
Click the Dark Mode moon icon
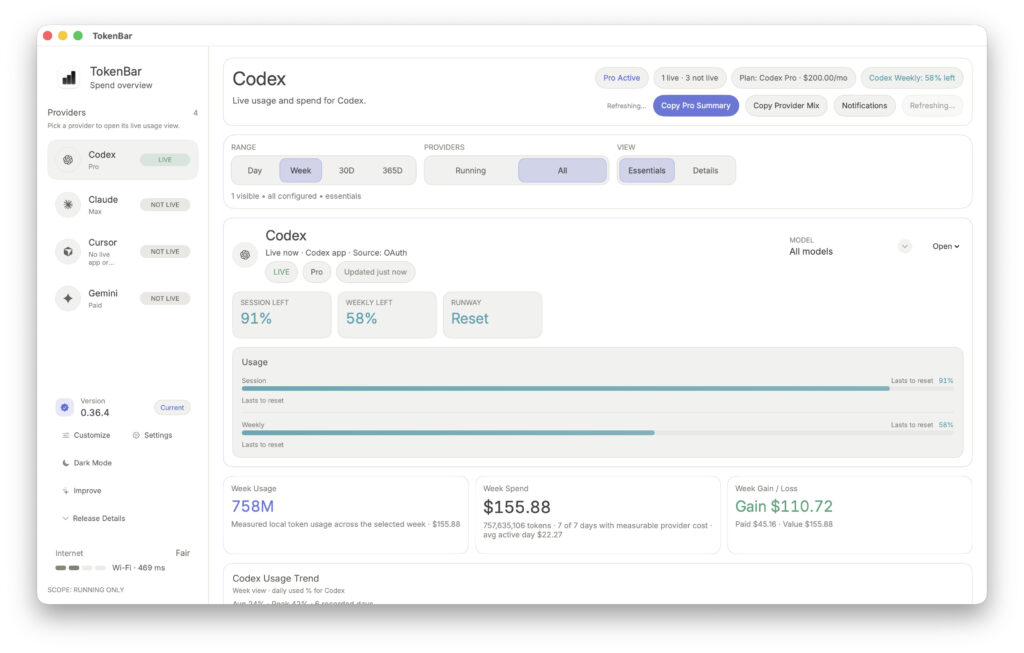(x=65, y=463)
